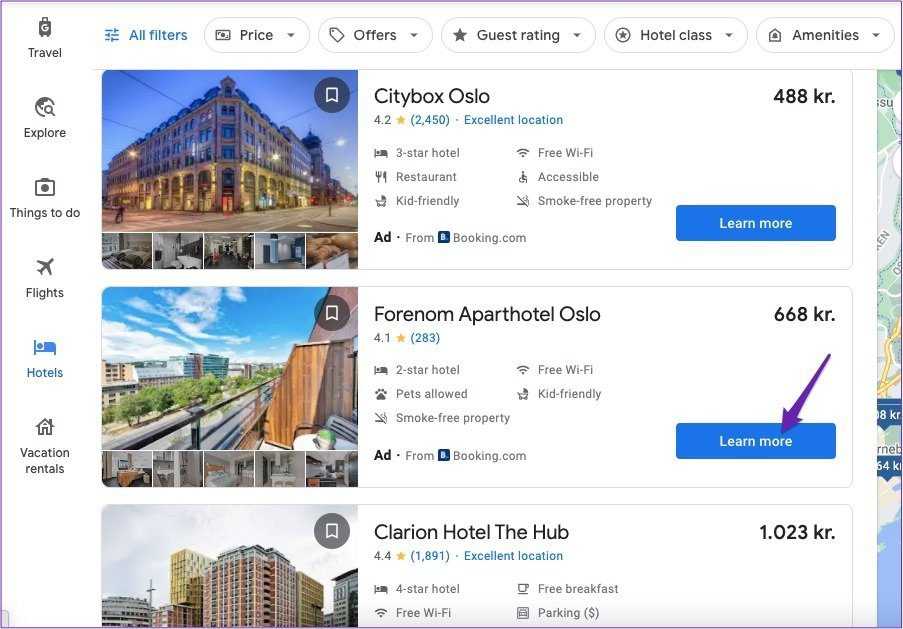Click Learn more for Citybox Oslo
The height and width of the screenshot is (629, 903).
pyautogui.click(x=755, y=223)
